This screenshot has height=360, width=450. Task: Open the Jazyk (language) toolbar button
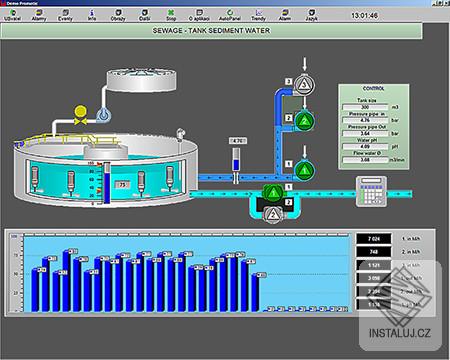pyautogui.click(x=311, y=15)
